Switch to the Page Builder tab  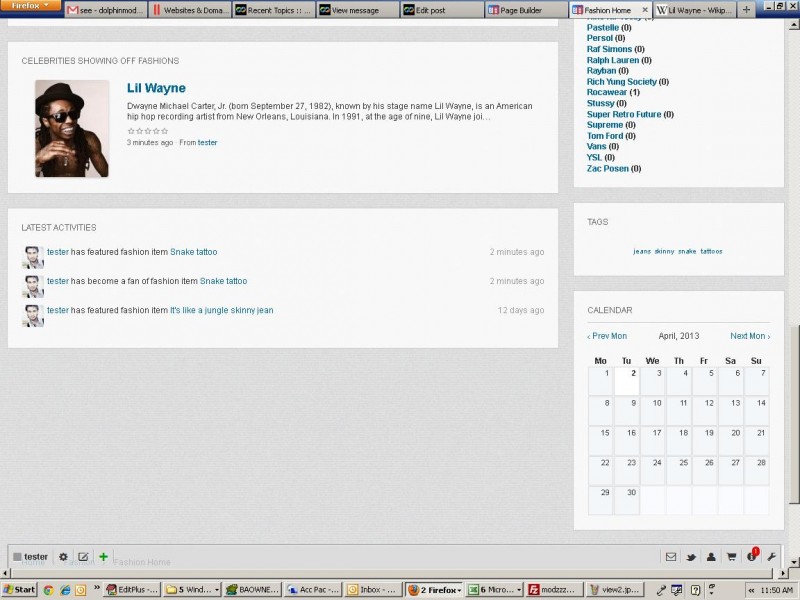(x=527, y=10)
